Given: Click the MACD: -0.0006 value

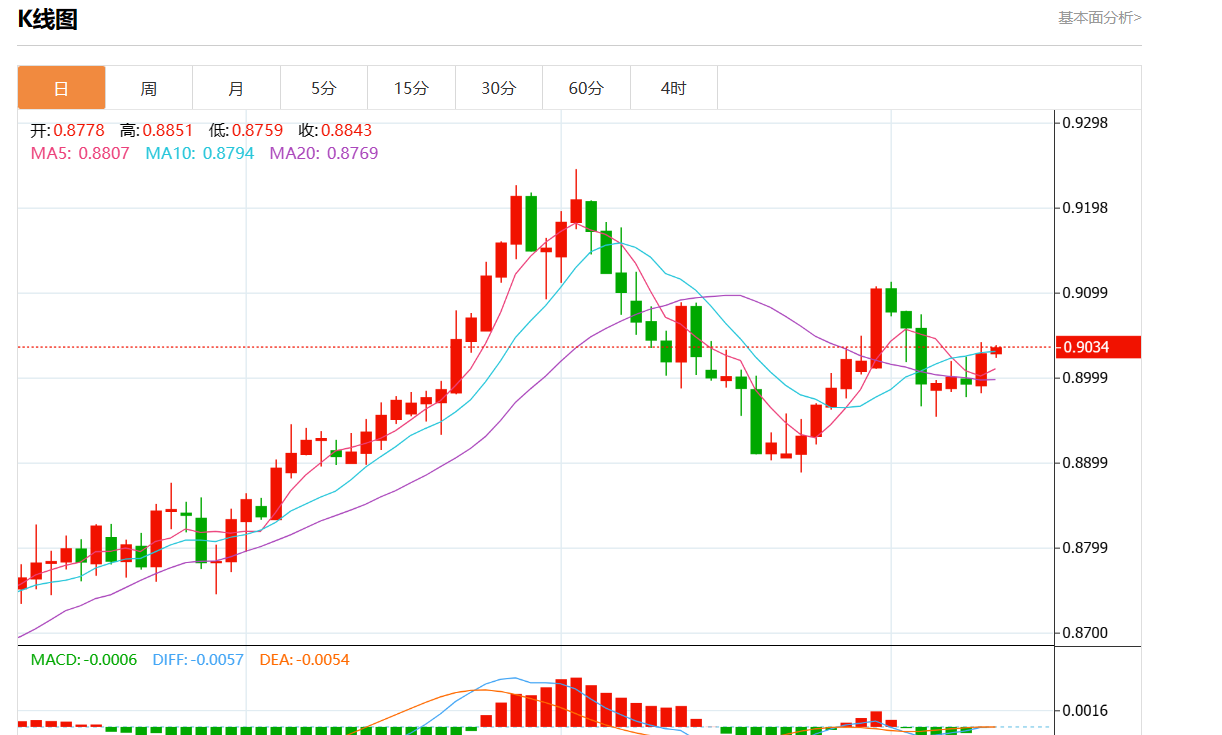Looking at the screenshot, I should [83, 660].
